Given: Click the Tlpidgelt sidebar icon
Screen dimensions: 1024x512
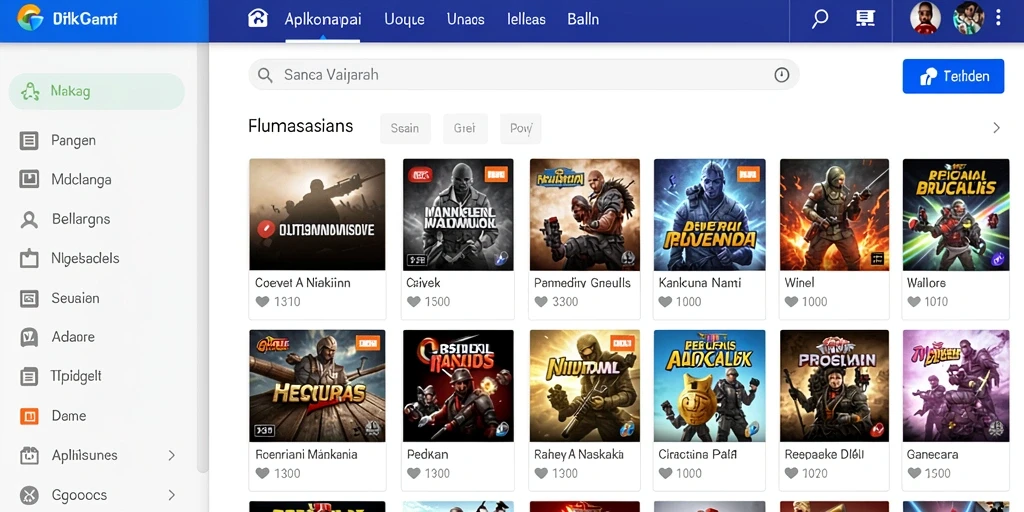Looking at the screenshot, I should click(x=29, y=376).
